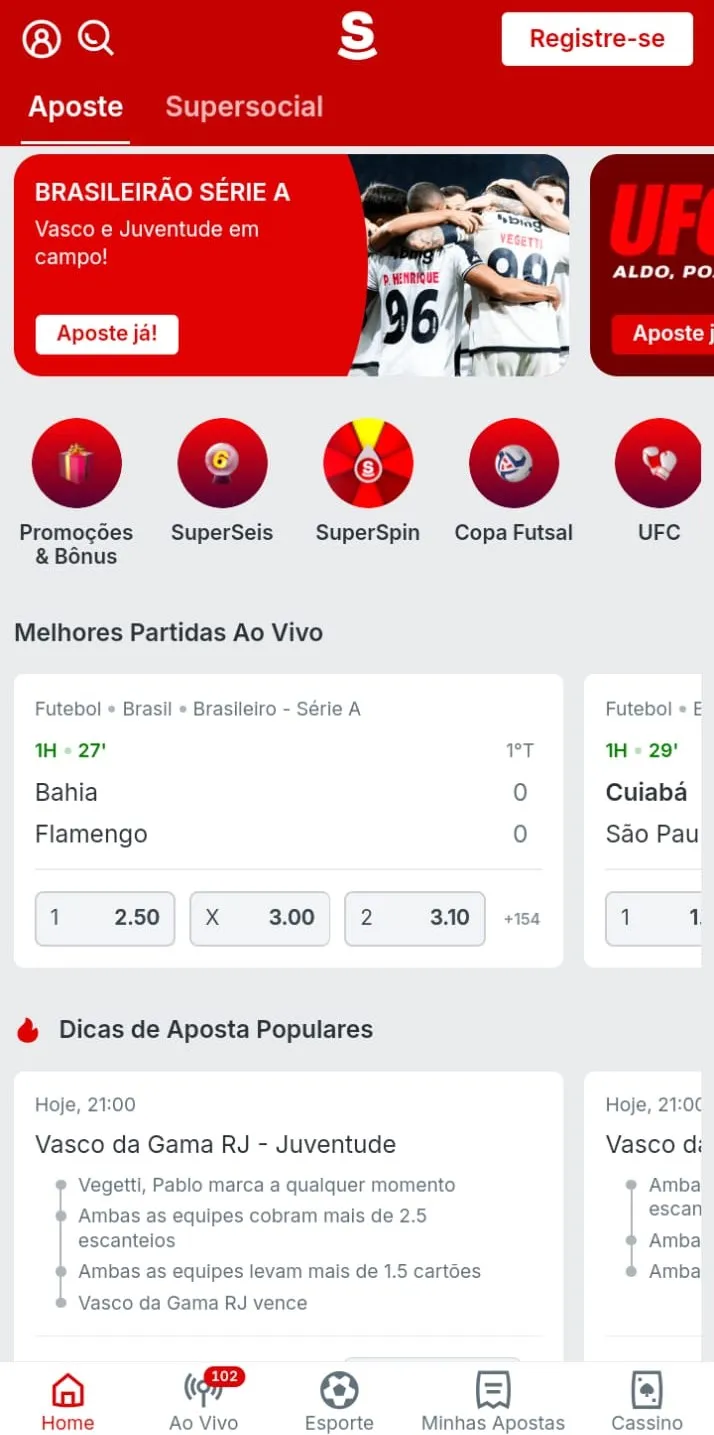Select the Copa Futsal icon
This screenshot has width=714, height=1435.
click(x=513, y=462)
